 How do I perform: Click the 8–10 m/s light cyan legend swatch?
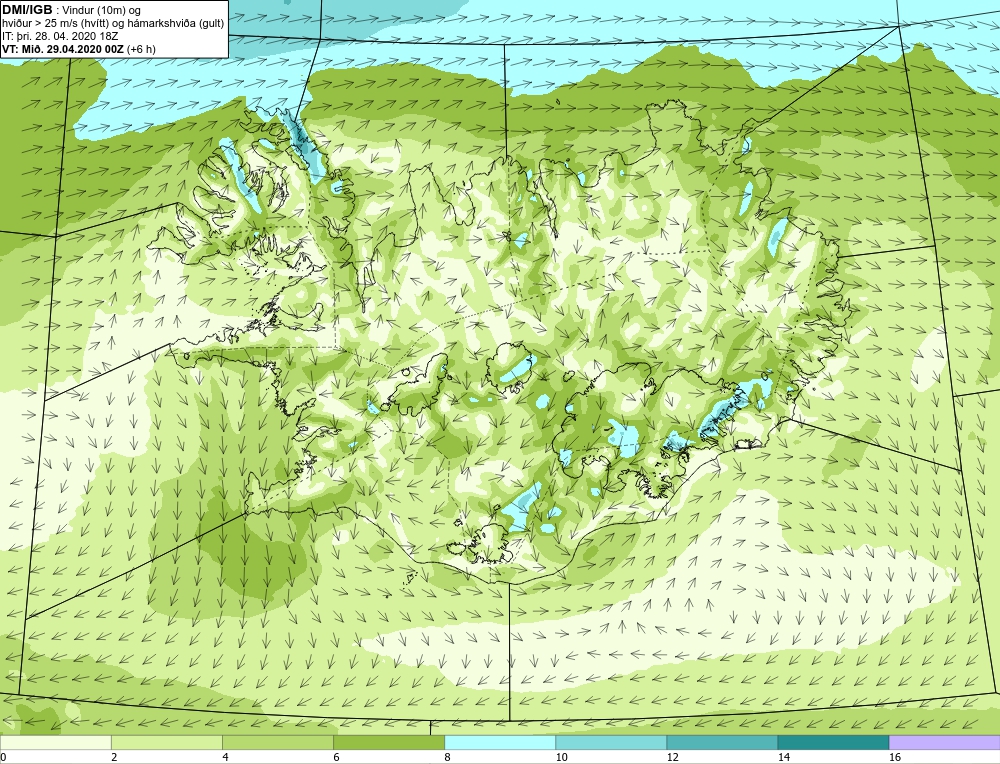click(x=500, y=742)
